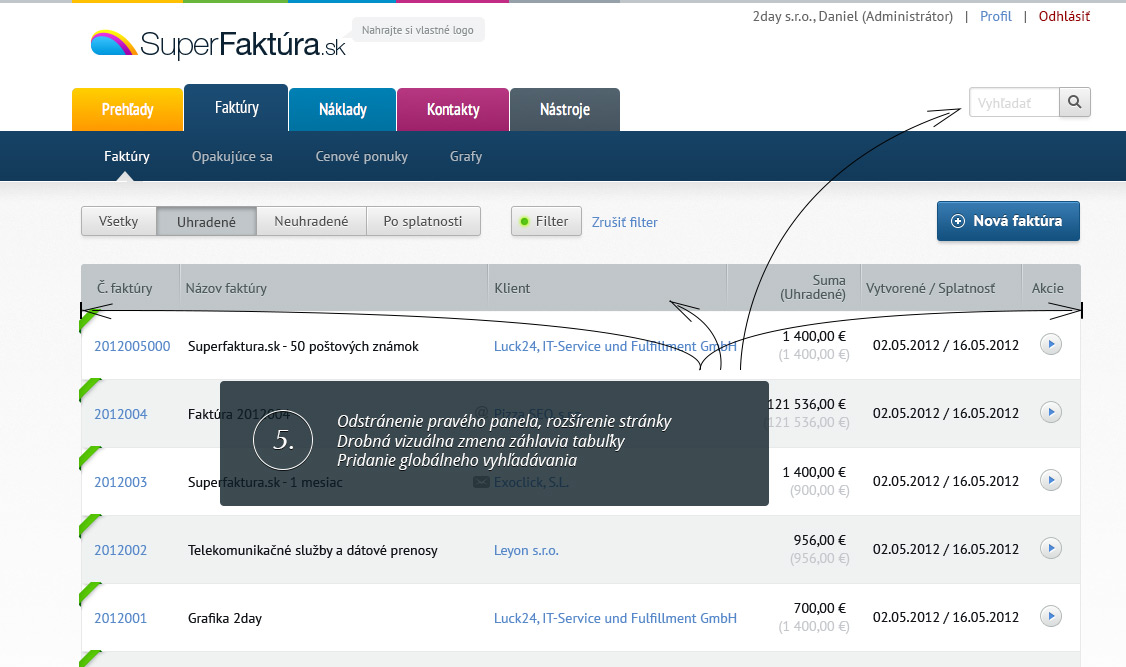Open the Grafy submenu item
1126x667 pixels.
[x=465, y=156]
